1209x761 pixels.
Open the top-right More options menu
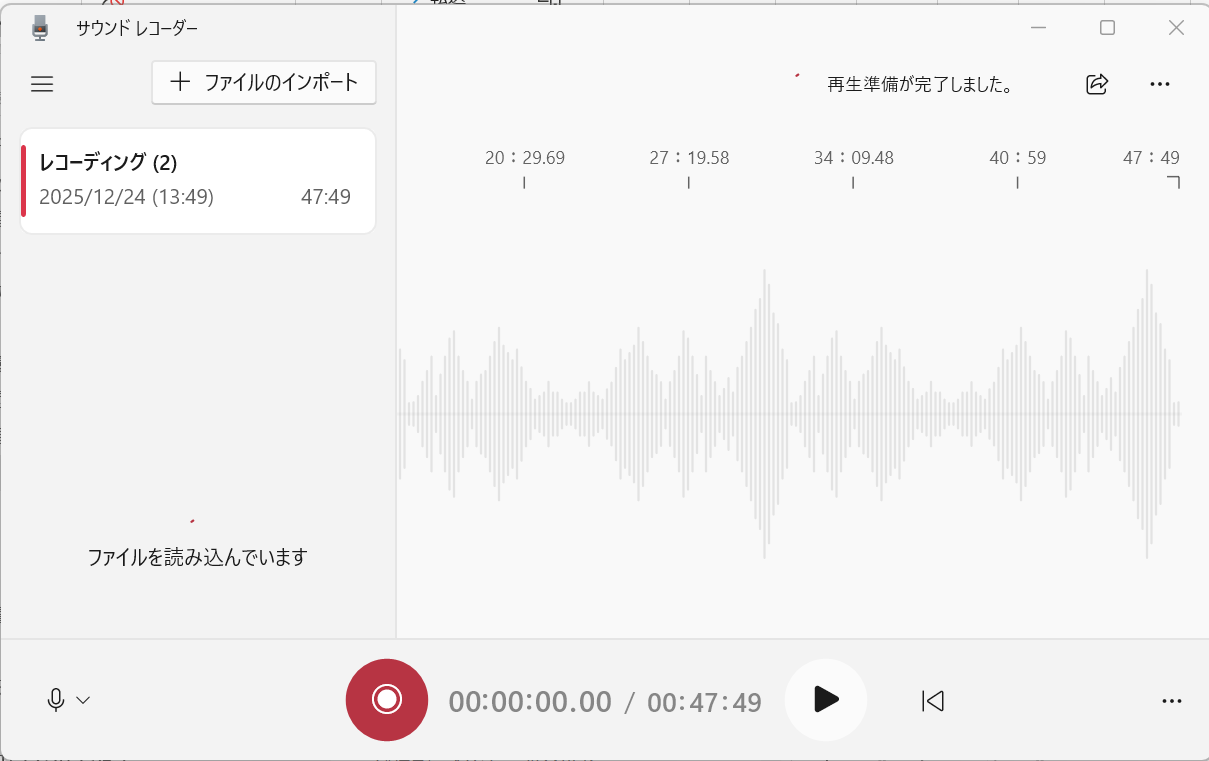coord(1160,84)
